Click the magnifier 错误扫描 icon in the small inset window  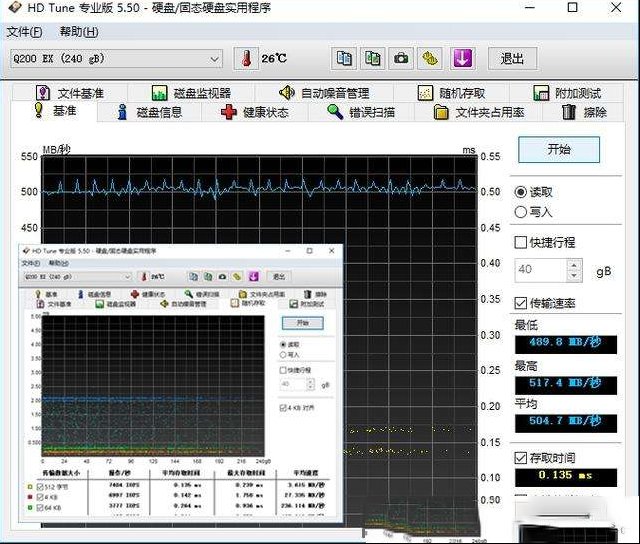tap(188, 294)
